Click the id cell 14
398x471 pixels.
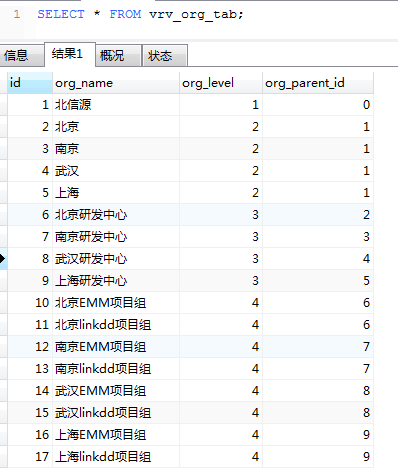click(x=30, y=391)
